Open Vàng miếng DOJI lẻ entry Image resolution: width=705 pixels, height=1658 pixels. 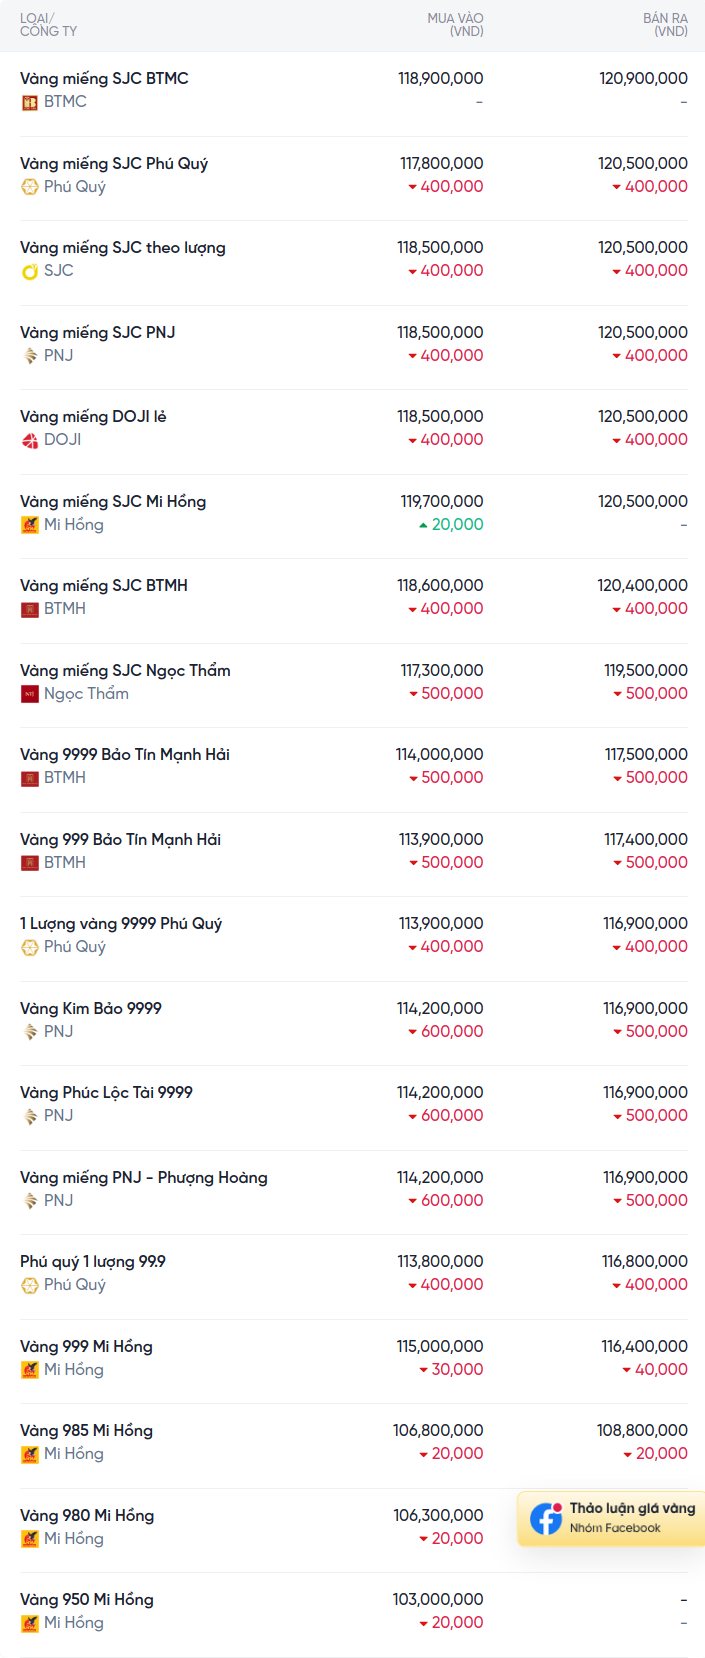point(352,432)
